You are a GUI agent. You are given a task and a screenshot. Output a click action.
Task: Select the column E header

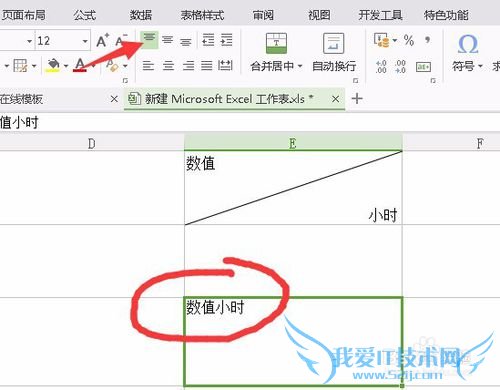(x=293, y=143)
